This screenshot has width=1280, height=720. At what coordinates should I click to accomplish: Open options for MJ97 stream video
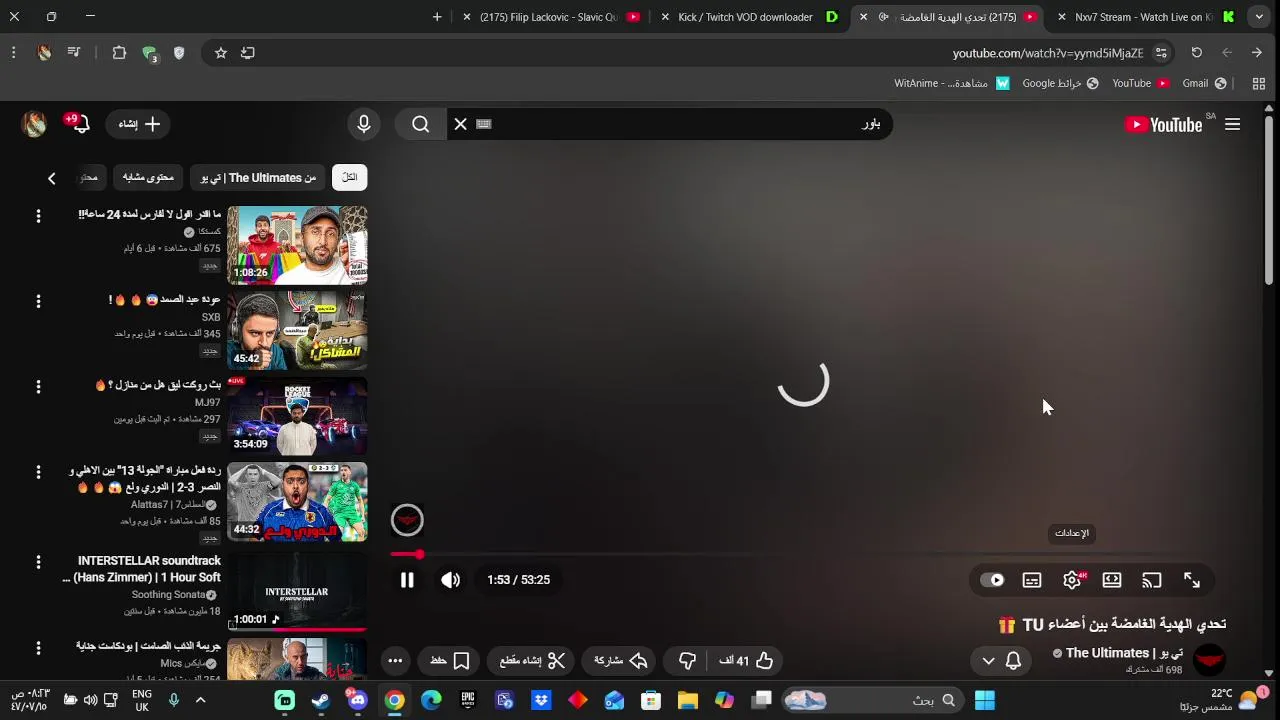point(38,387)
